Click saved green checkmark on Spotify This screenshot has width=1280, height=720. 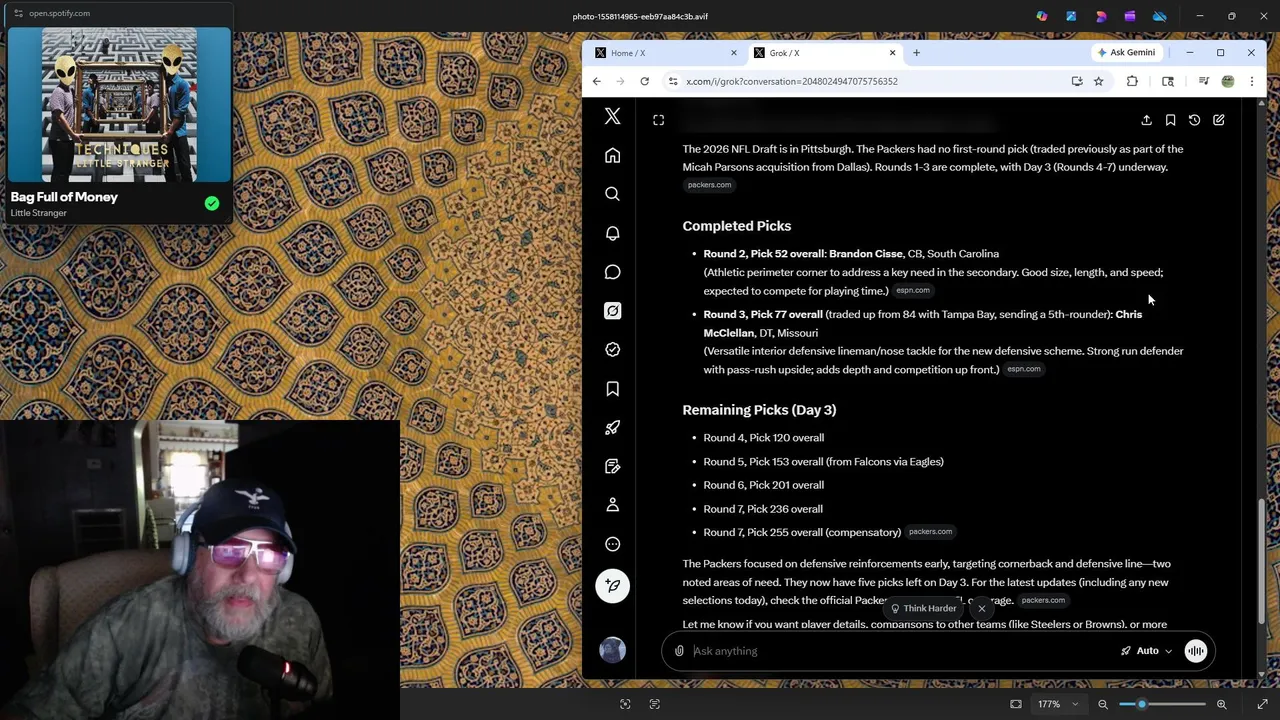(x=212, y=203)
